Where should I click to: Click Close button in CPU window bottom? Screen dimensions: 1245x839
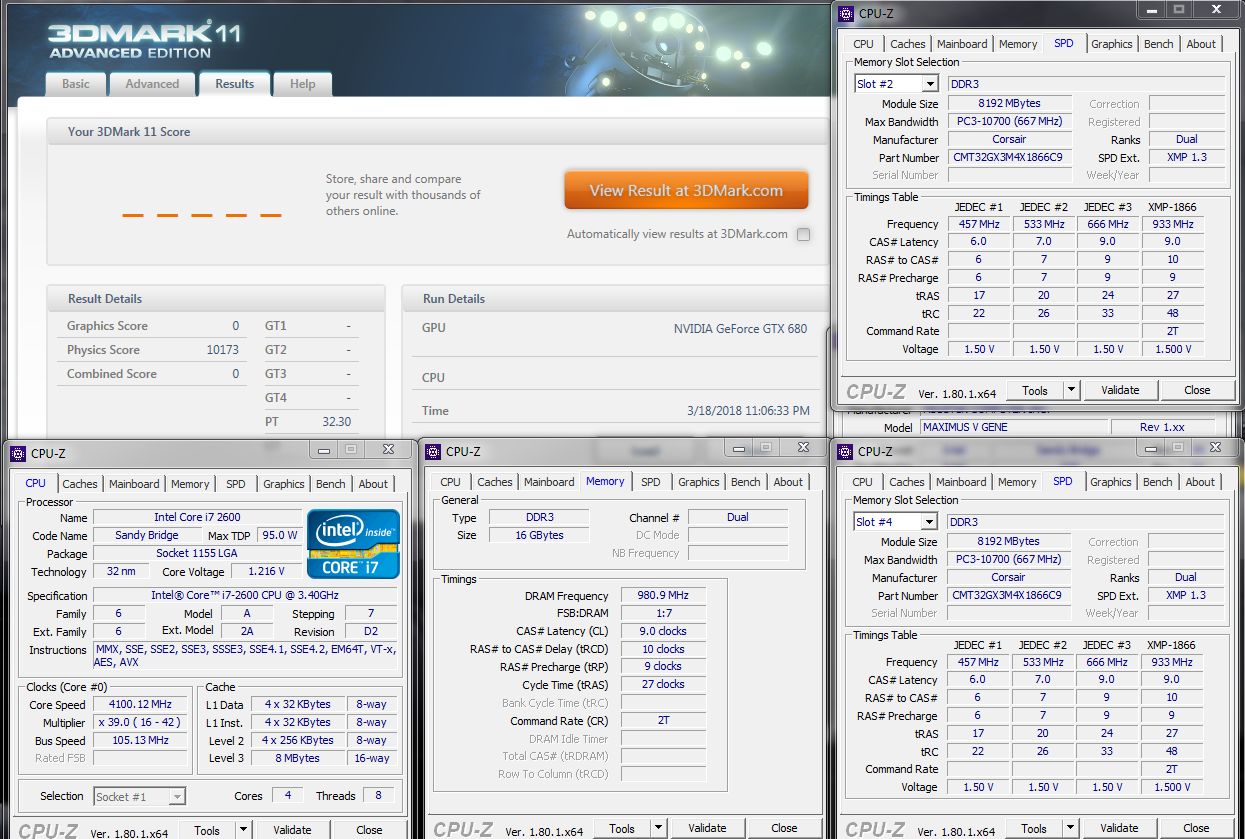tap(369, 830)
